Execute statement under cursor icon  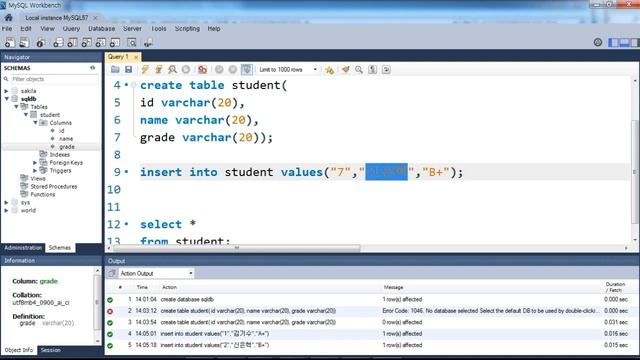[x=159, y=69]
